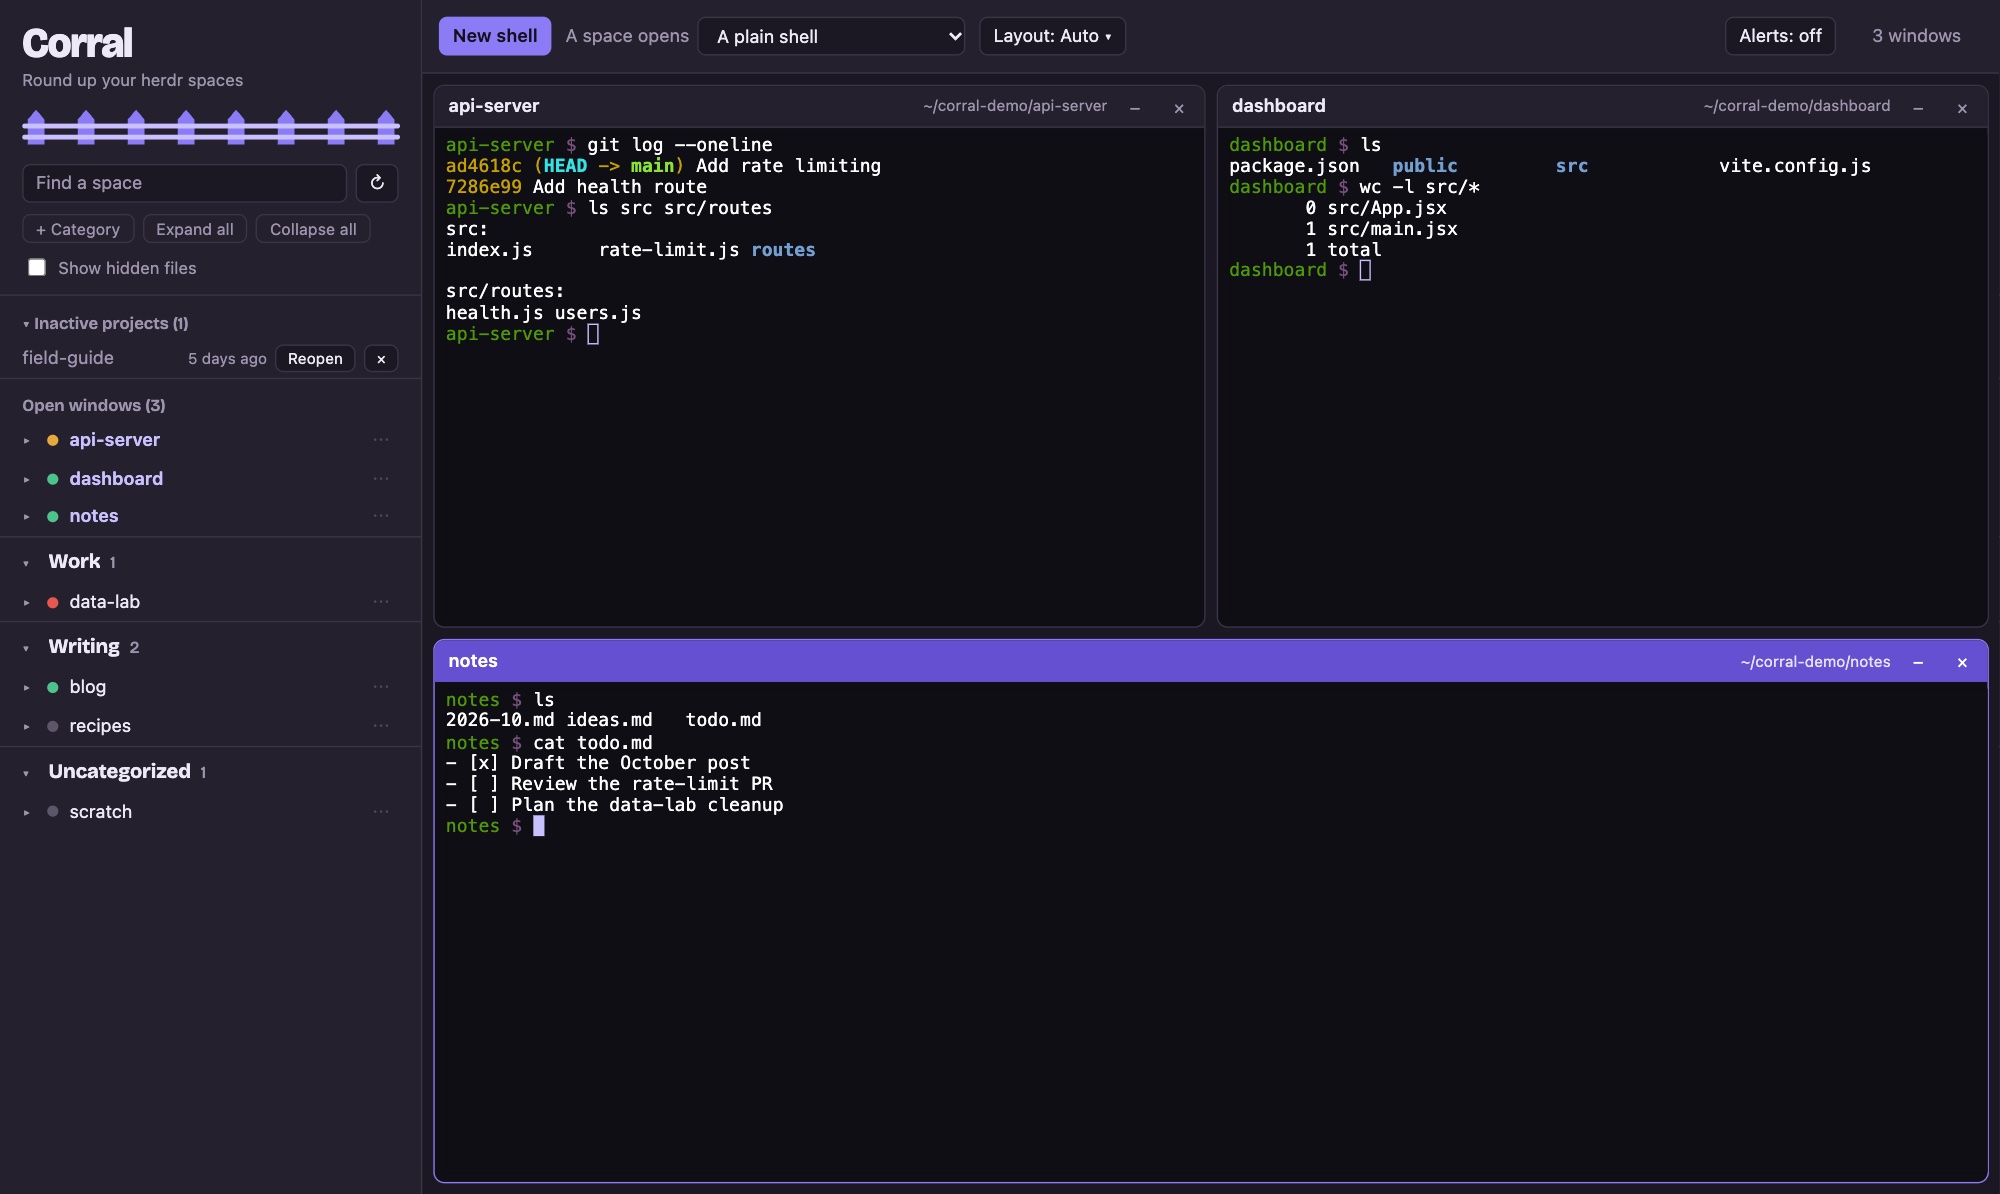2000x1194 pixels.
Task: Minimize the notes terminal pane
Action: click(1918, 662)
